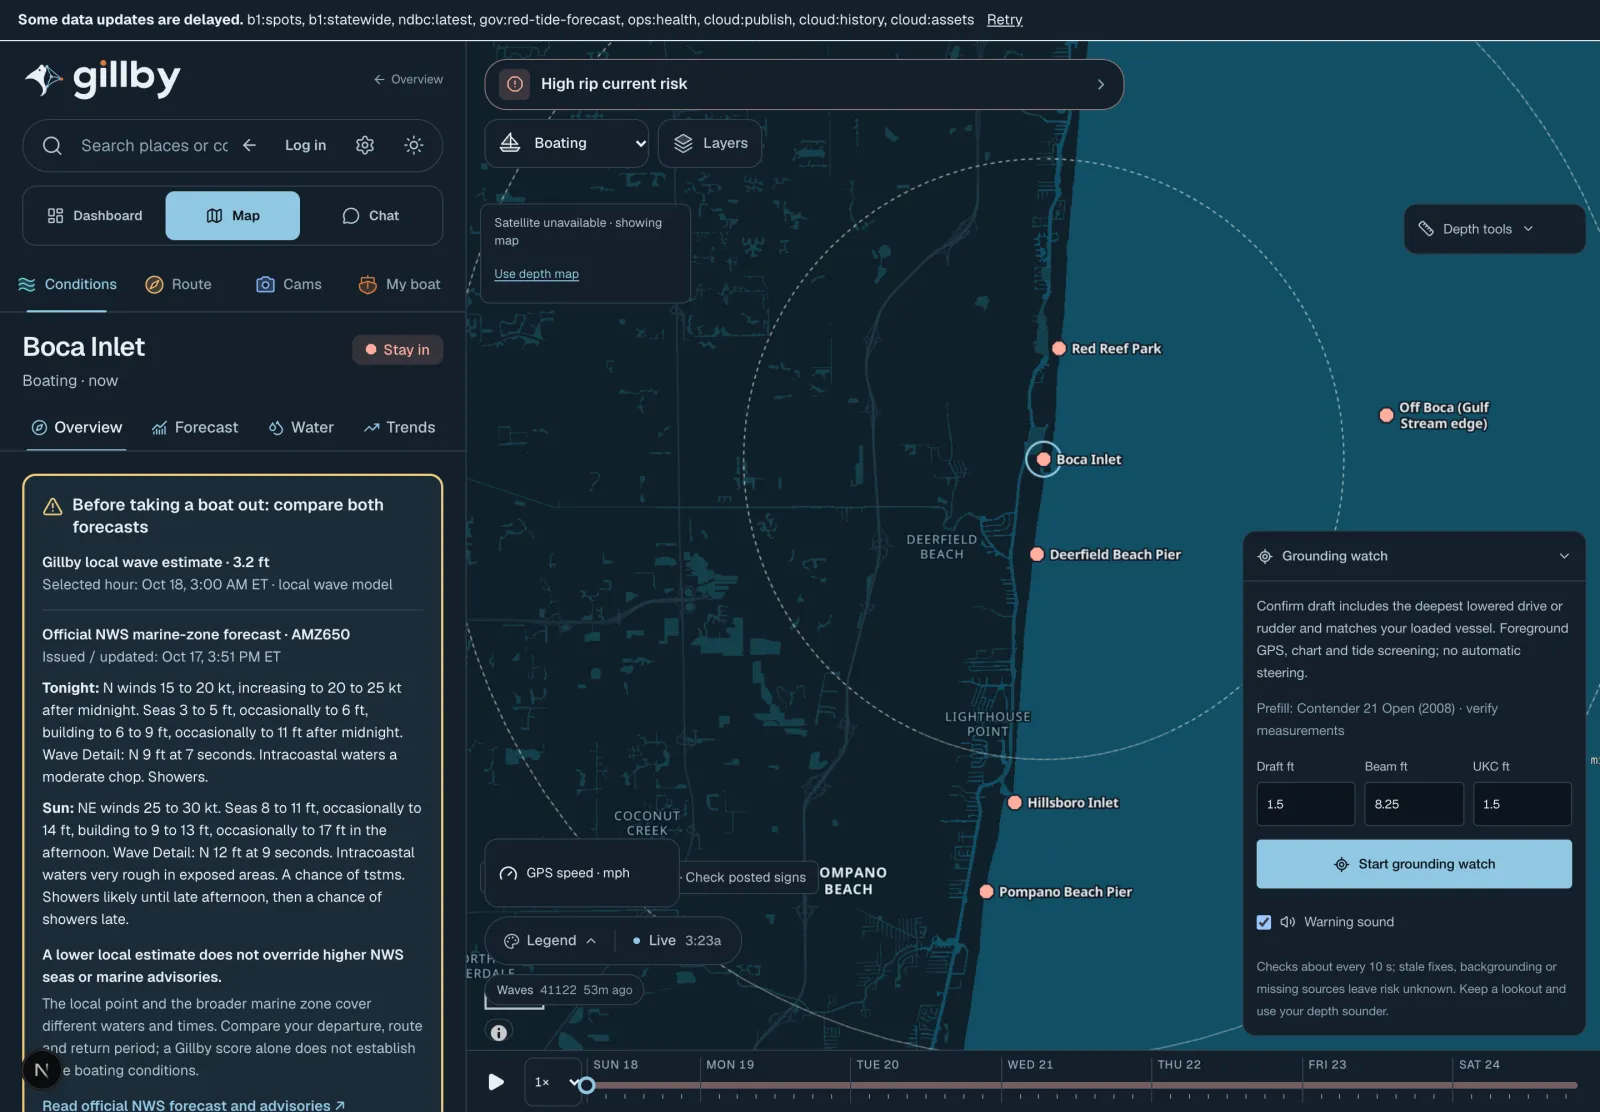Play the forecast timeline

(495, 1082)
